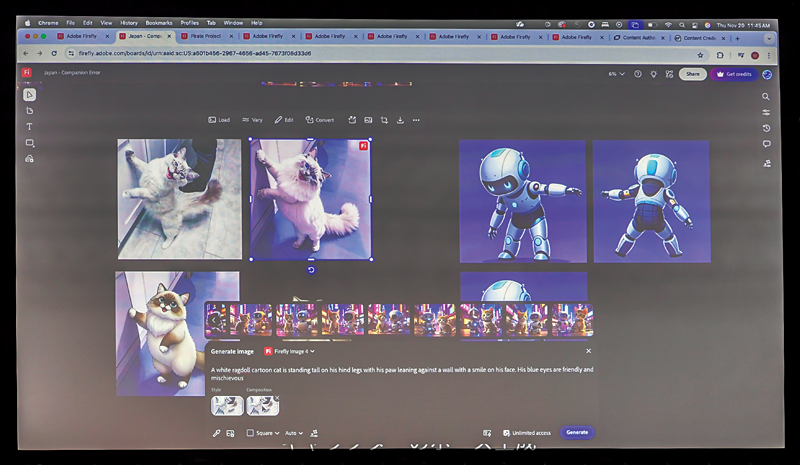Open the Auto dropdown in generate panel

294,433
